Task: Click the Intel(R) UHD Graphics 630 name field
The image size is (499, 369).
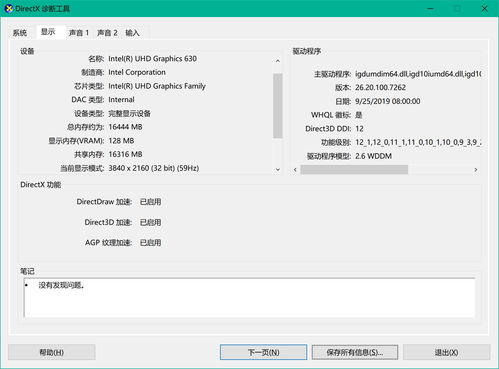Action: click(x=152, y=59)
